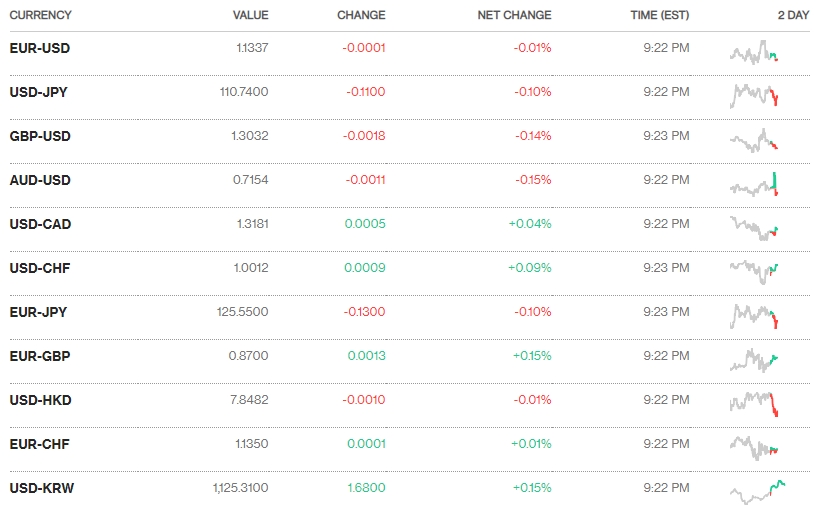820x511 pixels.
Task: Open the EUR-GBP sparkline chart
Action: point(755,359)
